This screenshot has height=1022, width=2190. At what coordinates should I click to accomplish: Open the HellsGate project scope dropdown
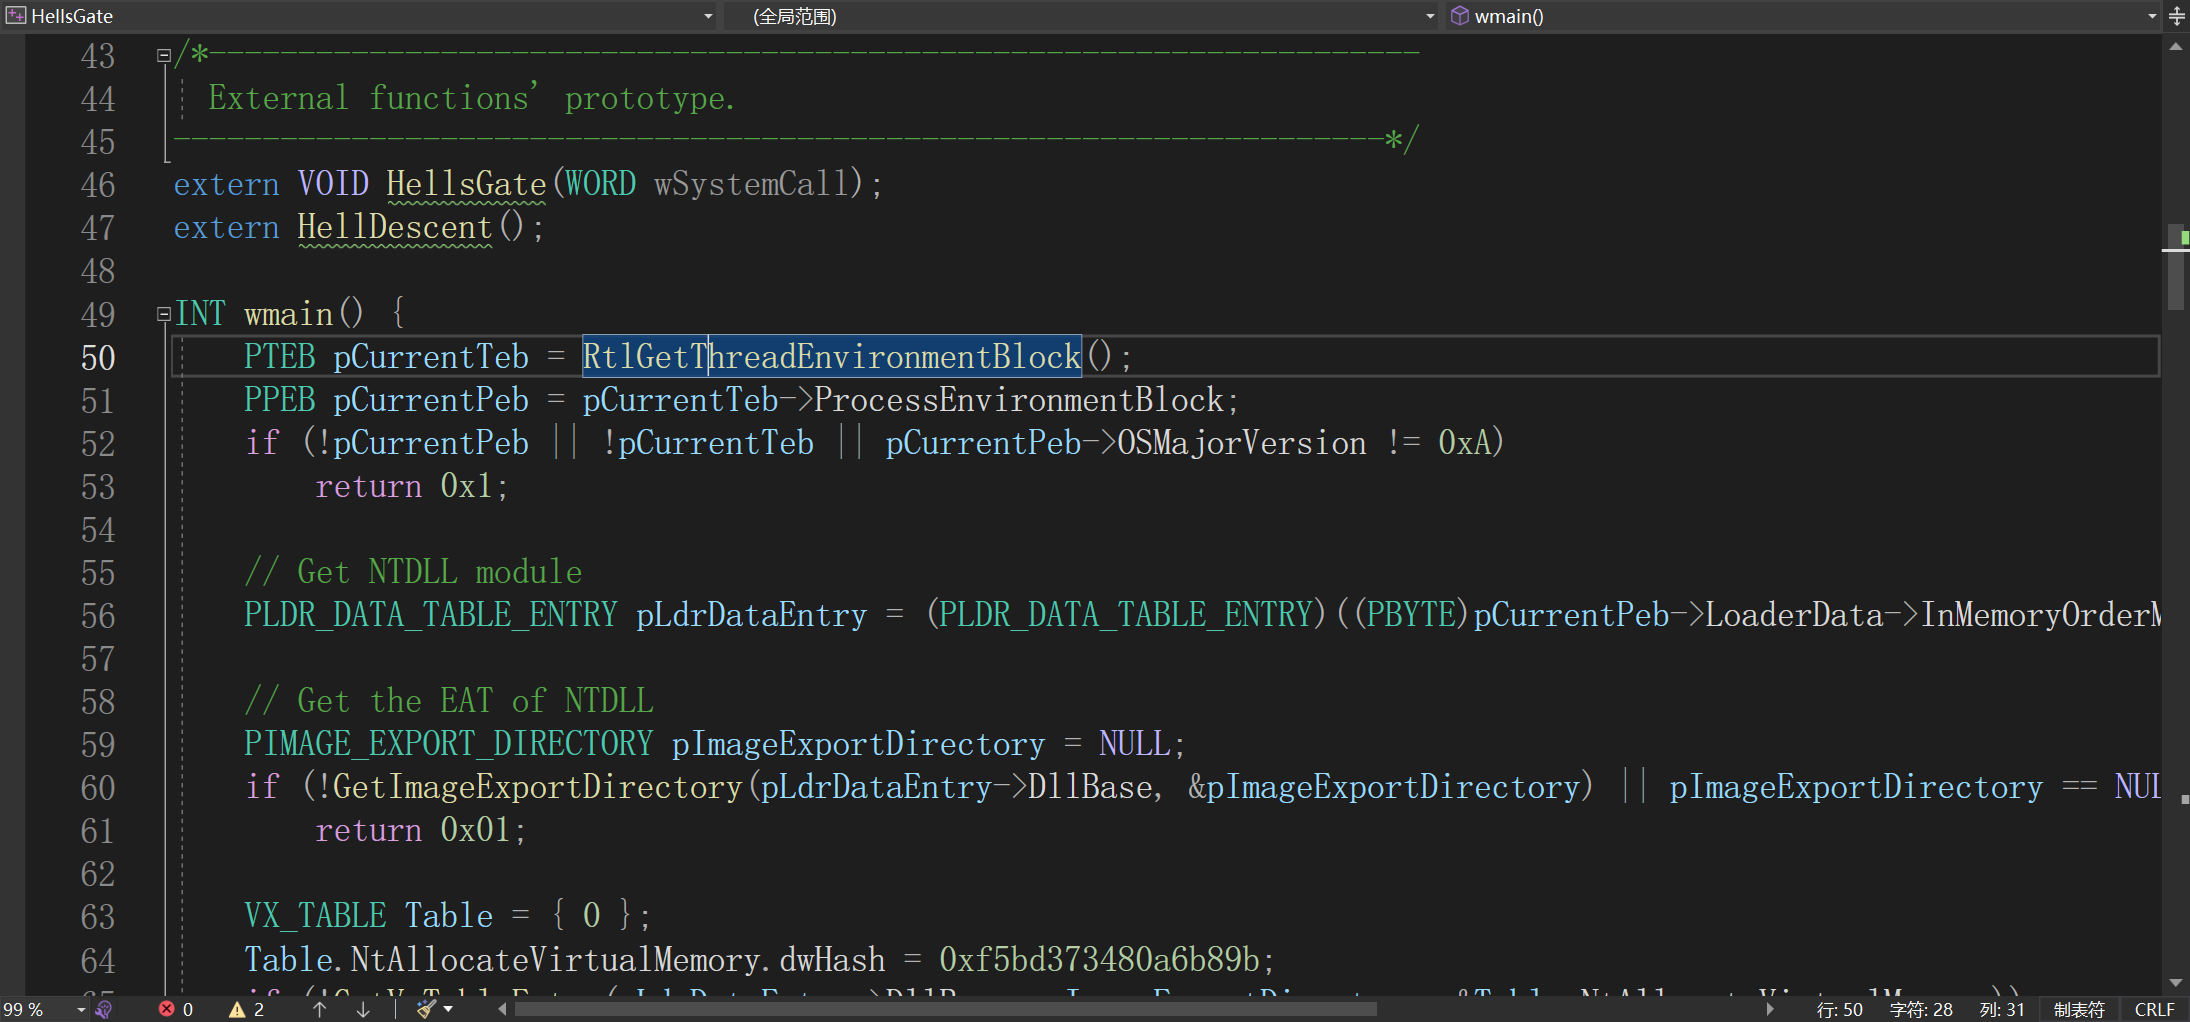[707, 16]
